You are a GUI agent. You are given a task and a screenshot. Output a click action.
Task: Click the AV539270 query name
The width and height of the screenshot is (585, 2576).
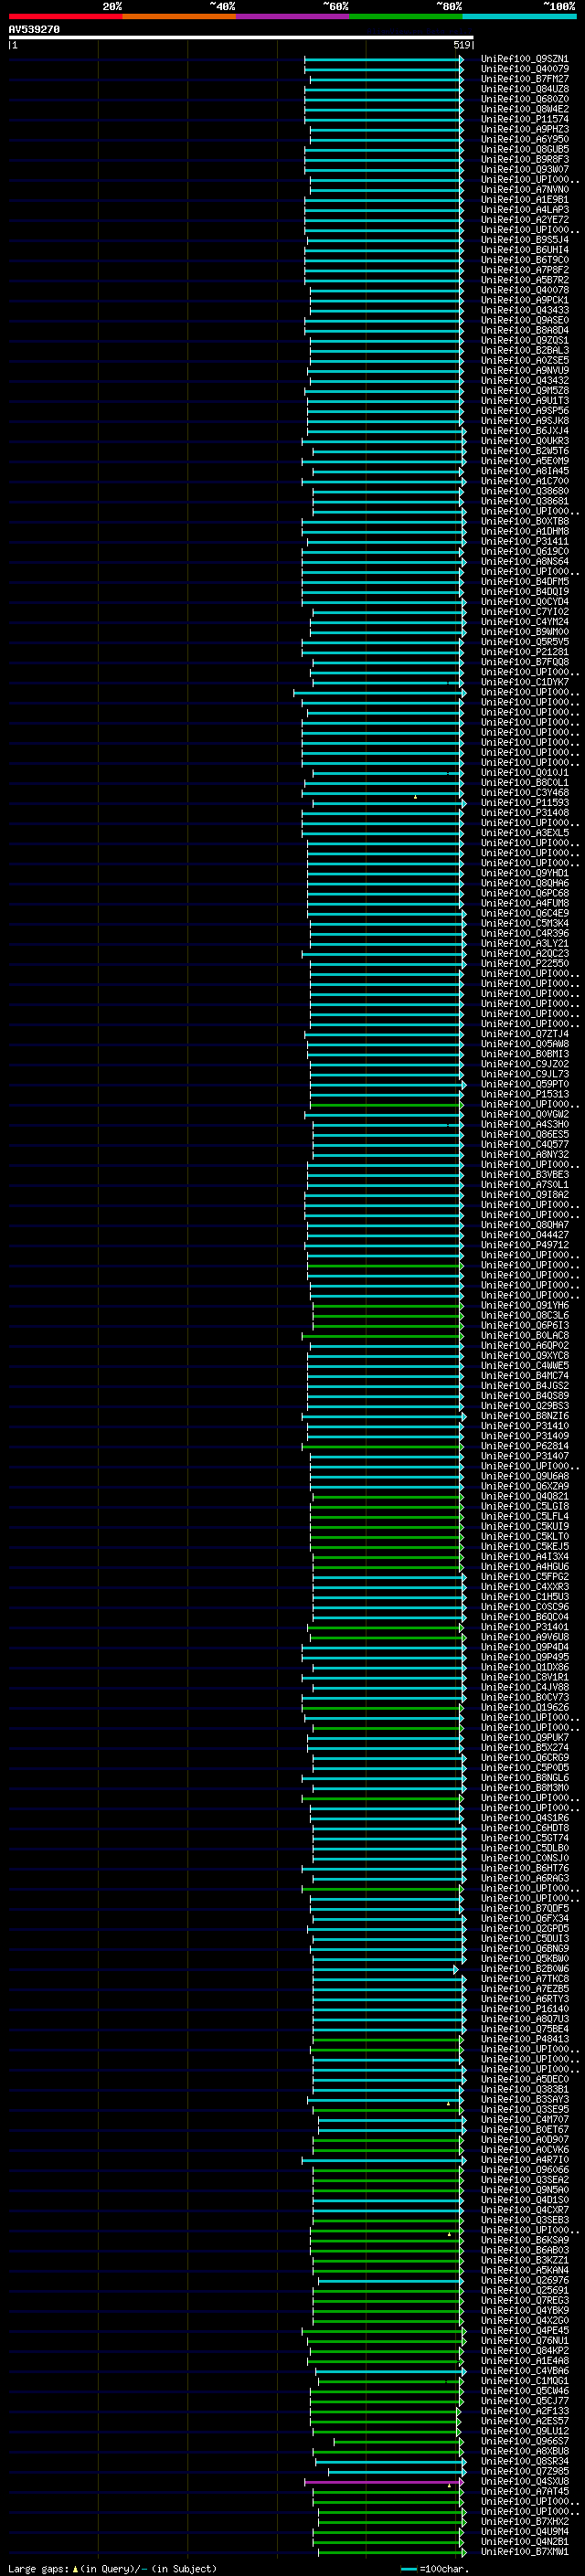34,29
